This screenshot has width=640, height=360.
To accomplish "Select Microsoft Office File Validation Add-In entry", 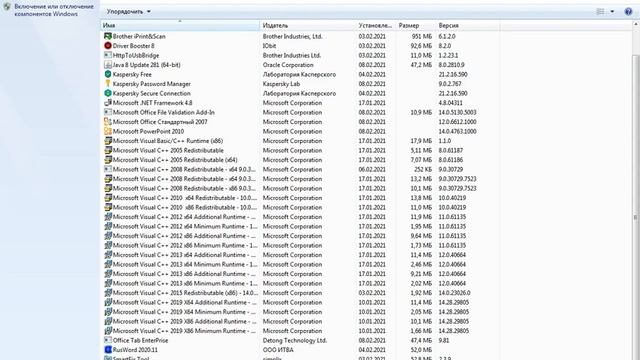I will [x=164, y=112].
